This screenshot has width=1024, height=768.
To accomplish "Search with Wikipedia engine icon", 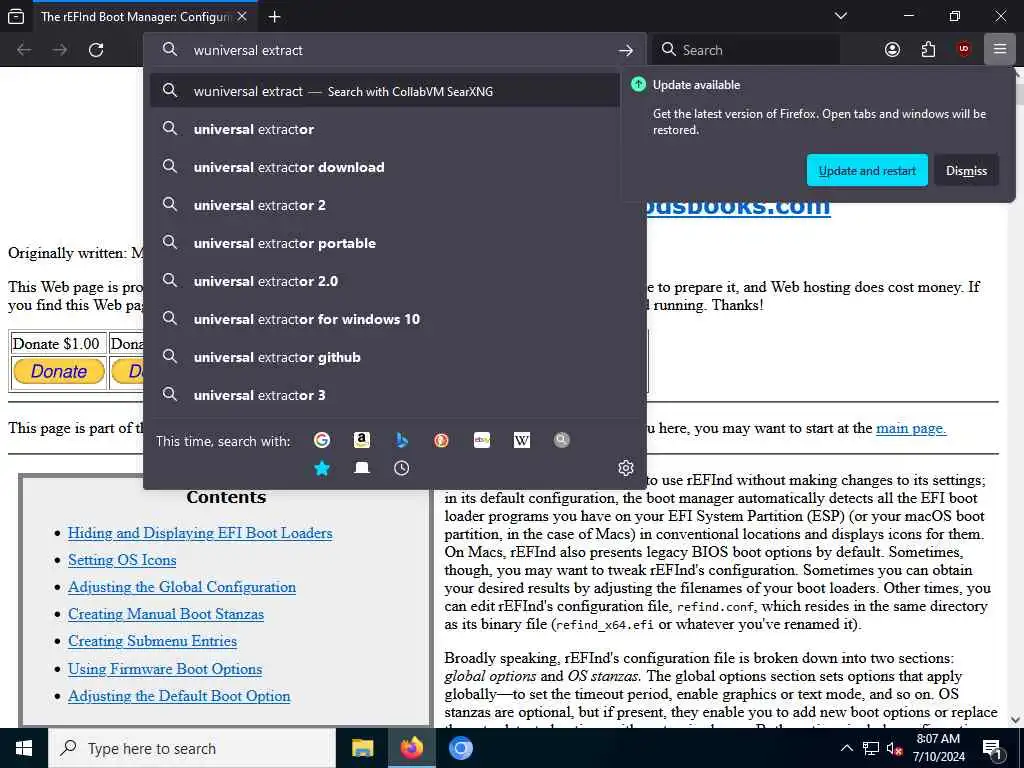I will (522, 440).
